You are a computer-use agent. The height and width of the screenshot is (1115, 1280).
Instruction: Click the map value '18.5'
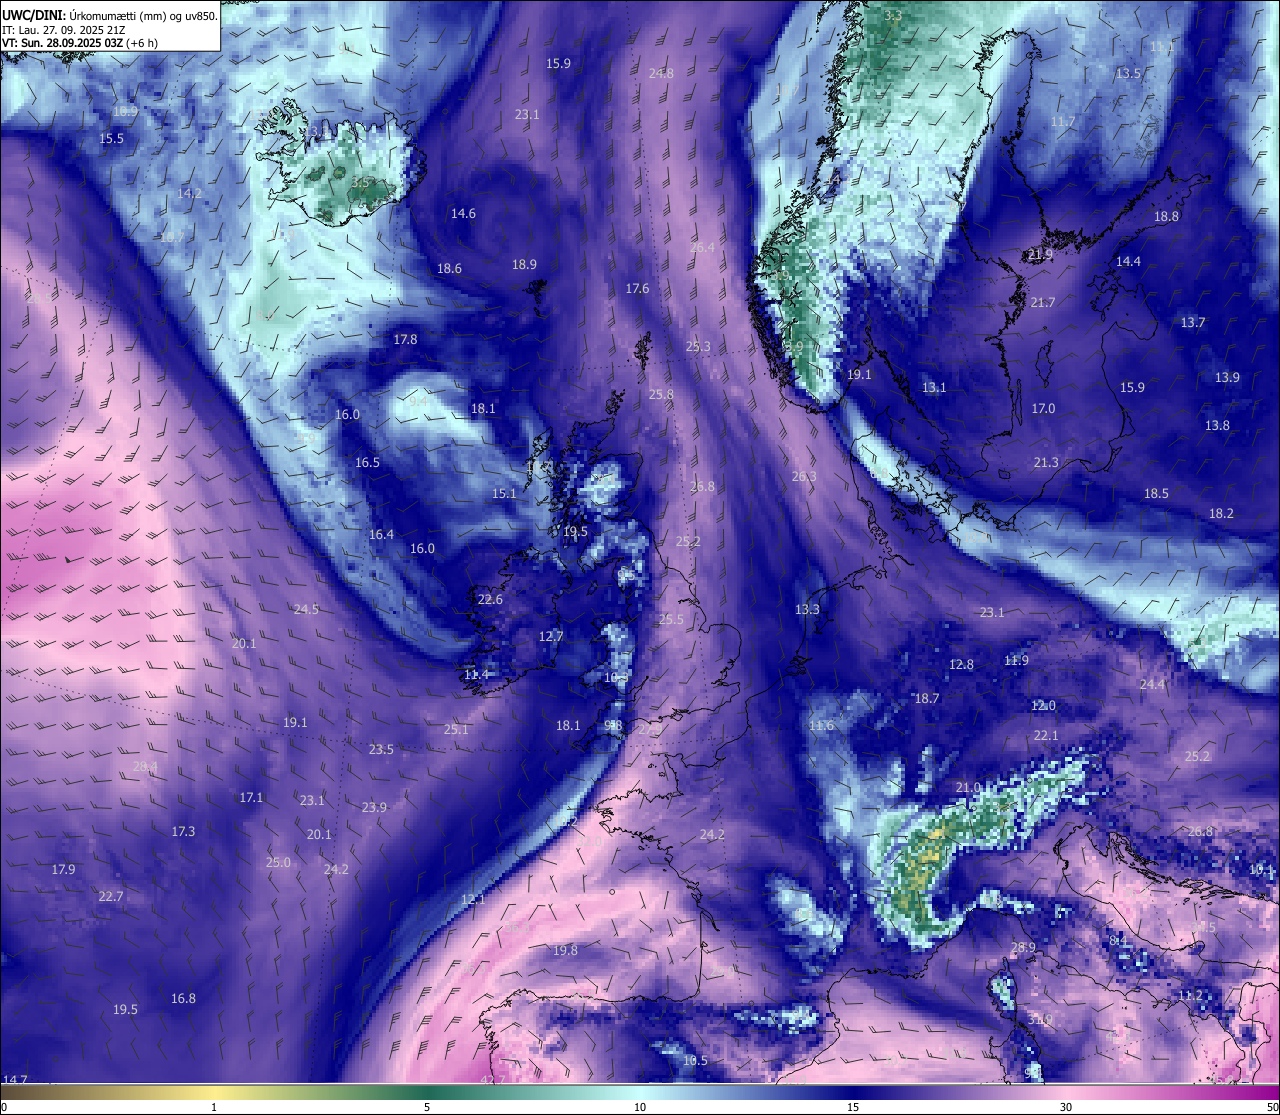click(x=1156, y=494)
